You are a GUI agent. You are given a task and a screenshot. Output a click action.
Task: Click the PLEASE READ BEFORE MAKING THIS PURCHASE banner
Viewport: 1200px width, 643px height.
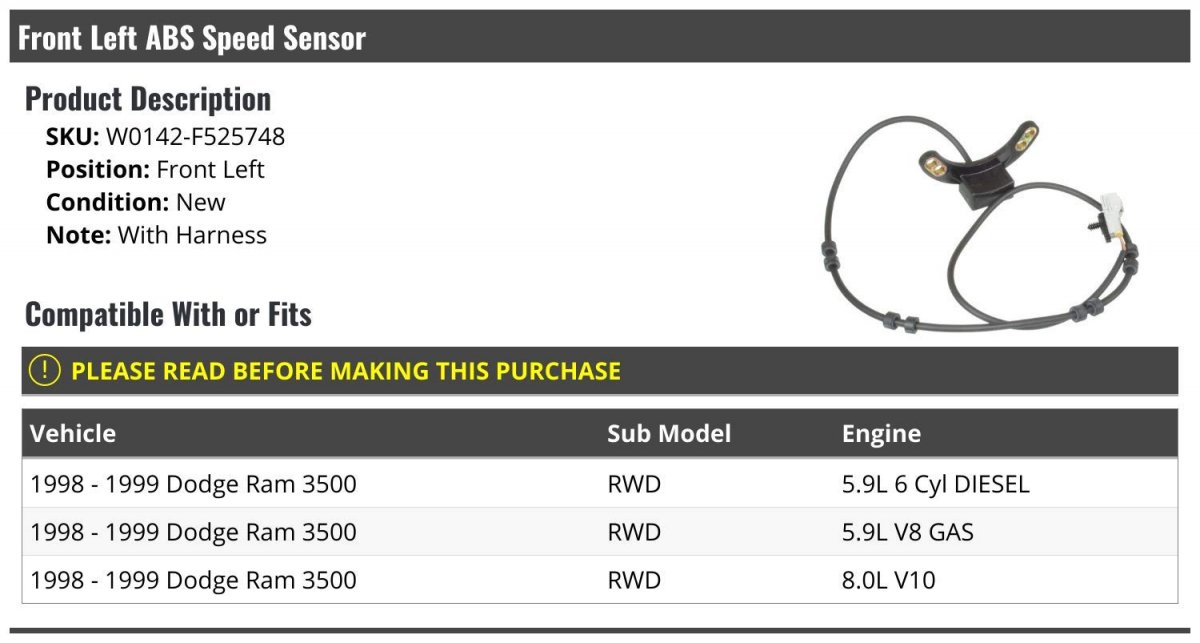600,371
